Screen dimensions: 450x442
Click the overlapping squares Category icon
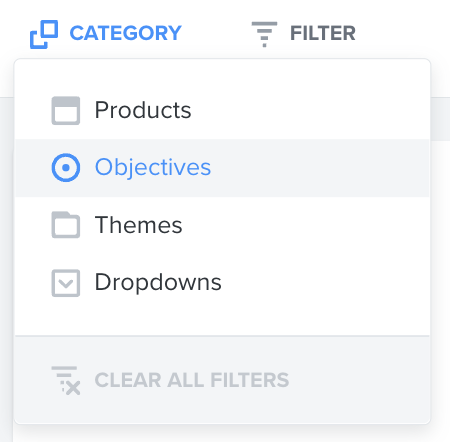44,34
